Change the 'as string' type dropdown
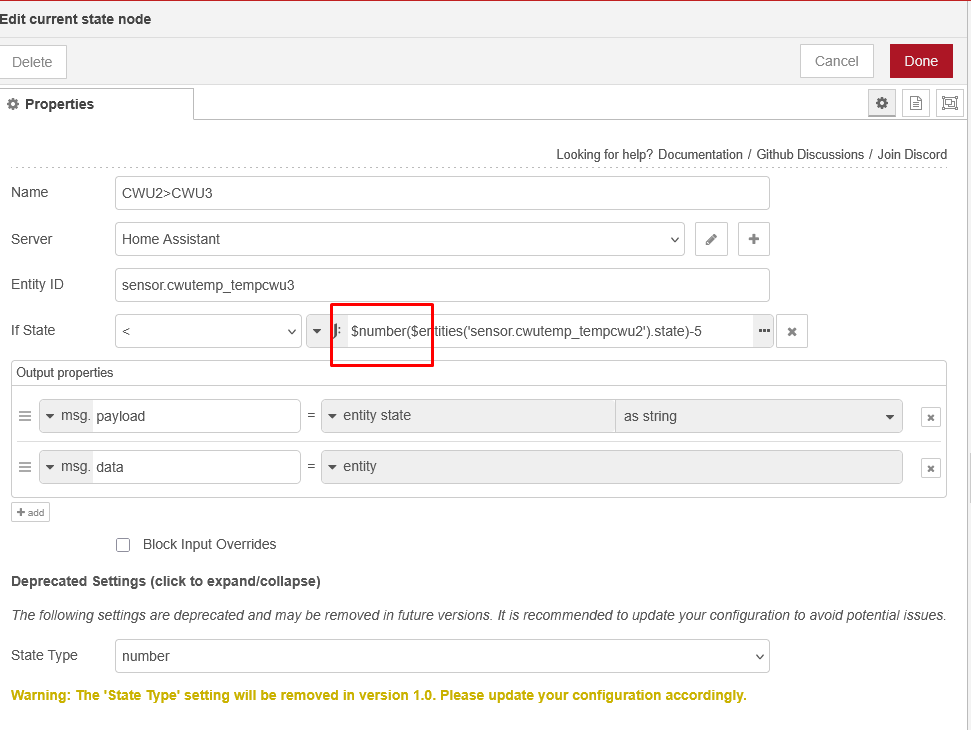 (x=758, y=416)
